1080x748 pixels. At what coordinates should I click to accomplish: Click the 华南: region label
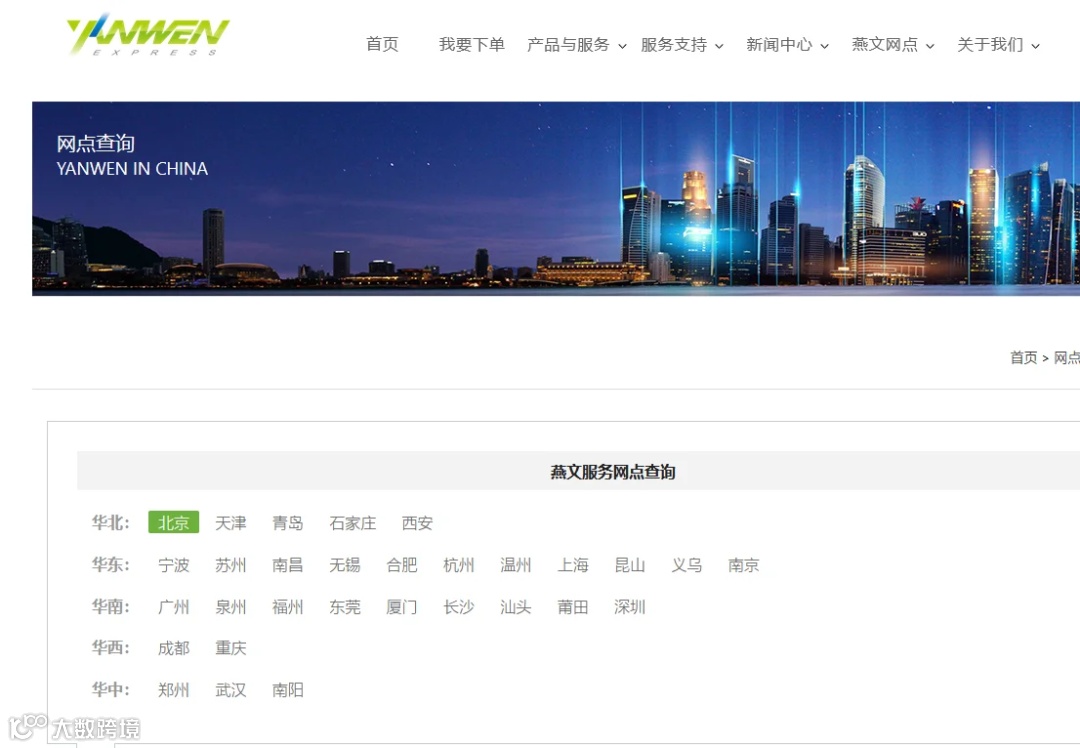click(x=111, y=607)
